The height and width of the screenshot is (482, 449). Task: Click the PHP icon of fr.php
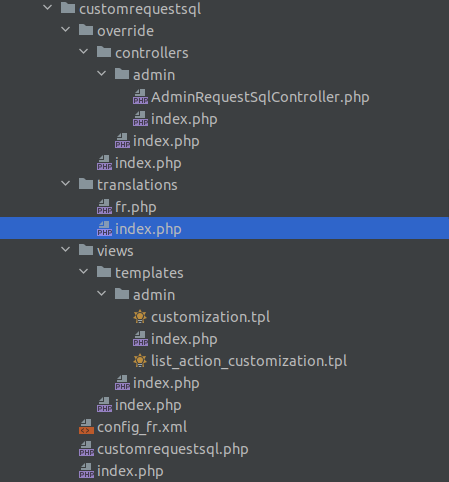(x=104, y=207)
